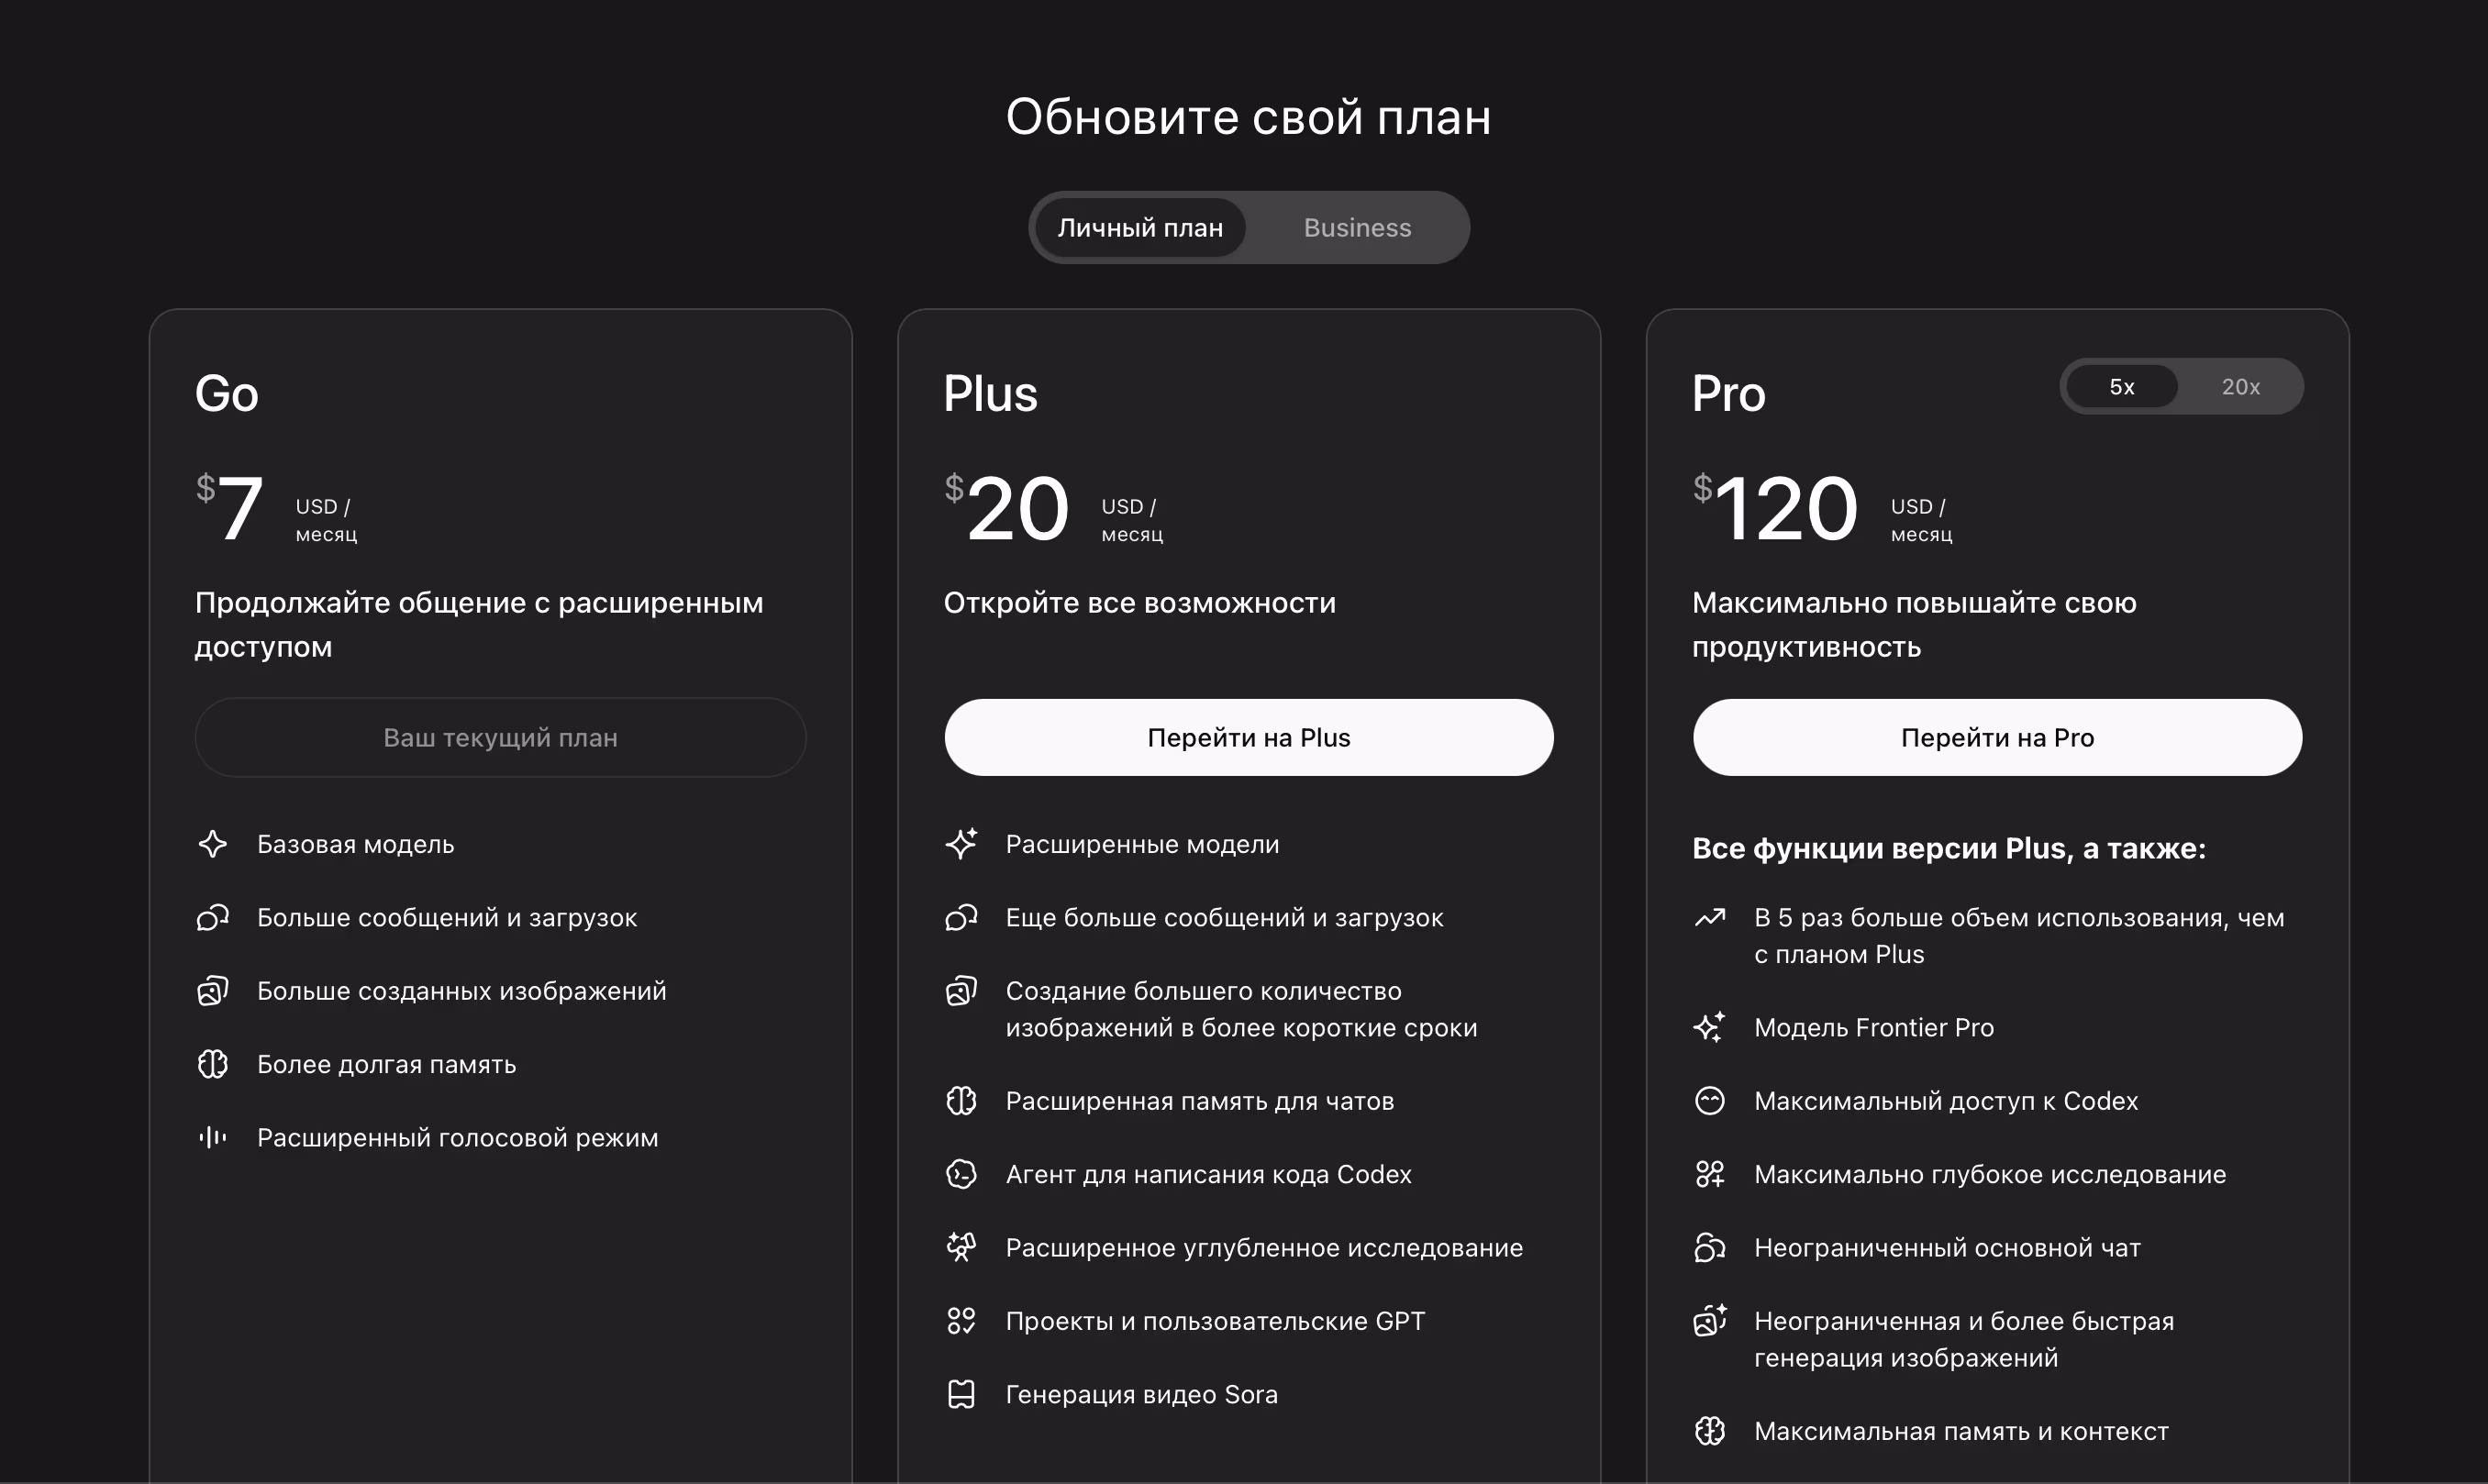The width and height of the screenshot is (2488, 1484).
Task: Switch to the Business plans tab
Action: click(1357, 228)
